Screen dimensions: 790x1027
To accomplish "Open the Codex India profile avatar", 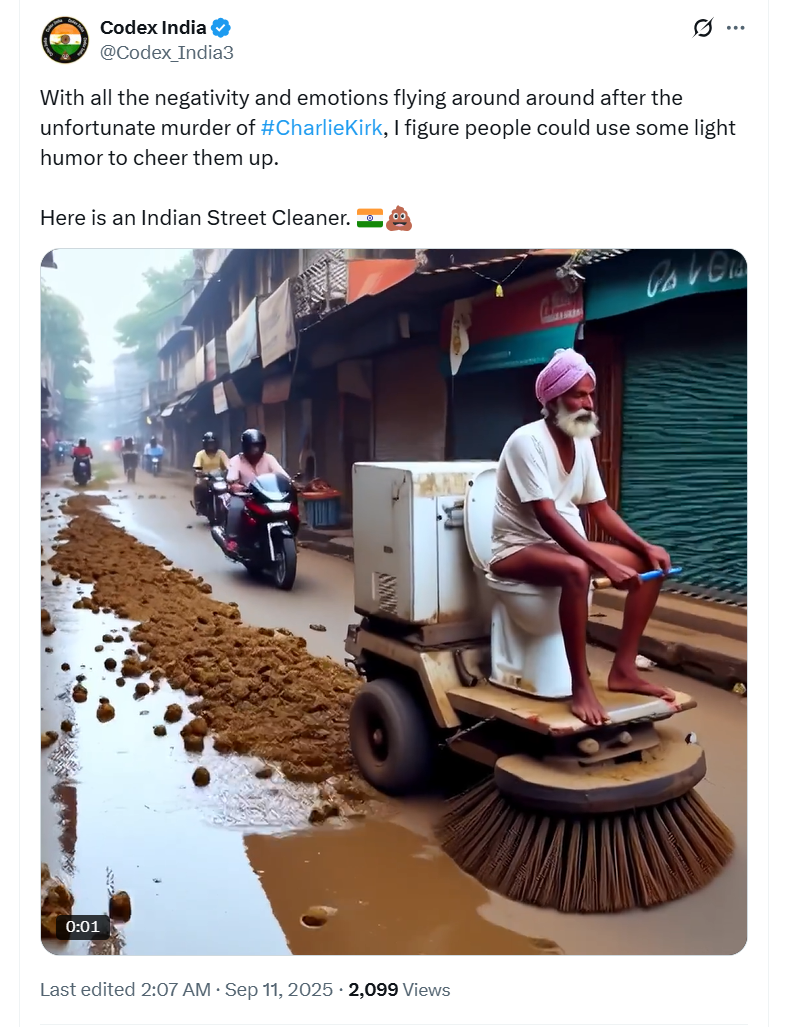I will click(x=65, y=40).
